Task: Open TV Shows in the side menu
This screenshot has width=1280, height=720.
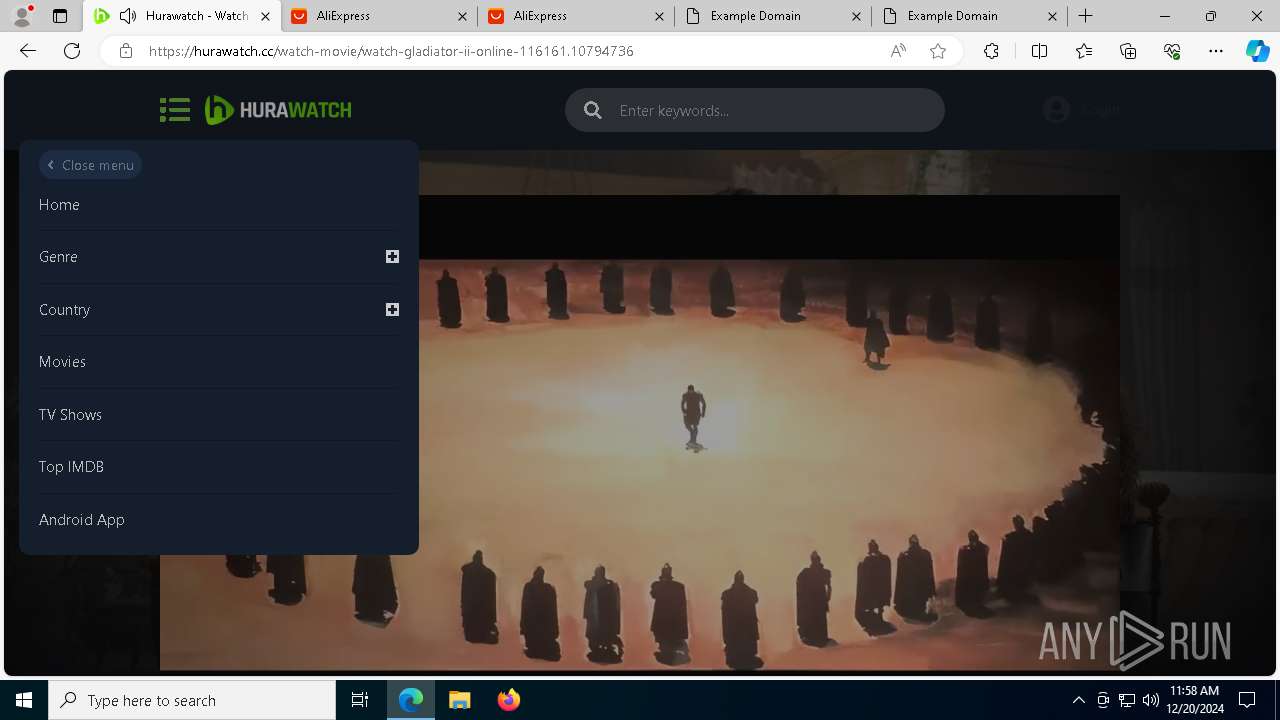Action: 70,415
